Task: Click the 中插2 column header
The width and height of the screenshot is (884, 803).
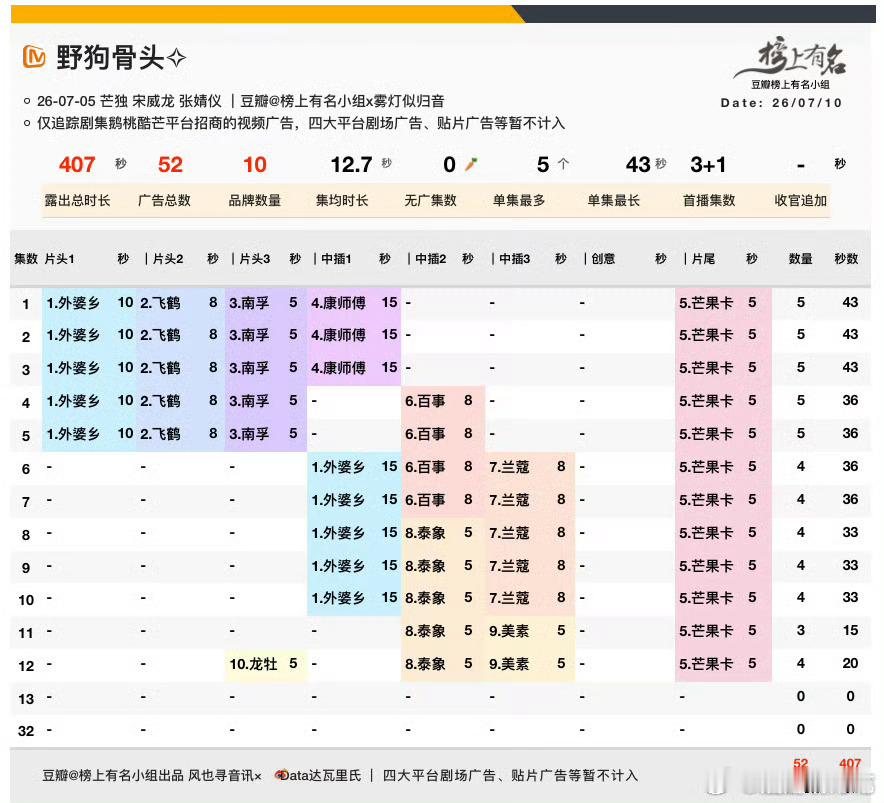Action: pyautogui.click(x=431, y=259)
